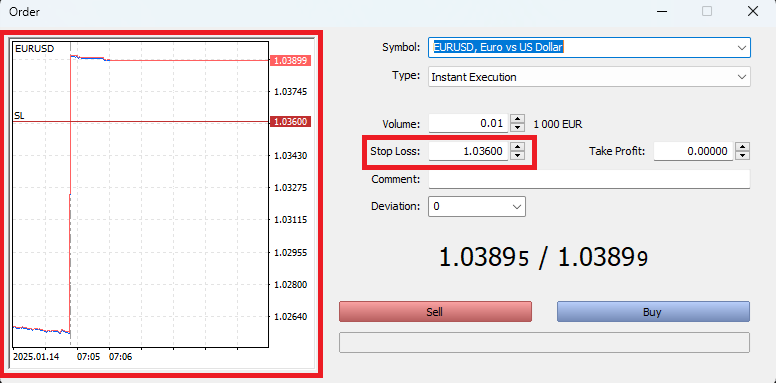Click the blue Buy button
The height and width of the screenshot is (383, 776).
pos(653,312)
